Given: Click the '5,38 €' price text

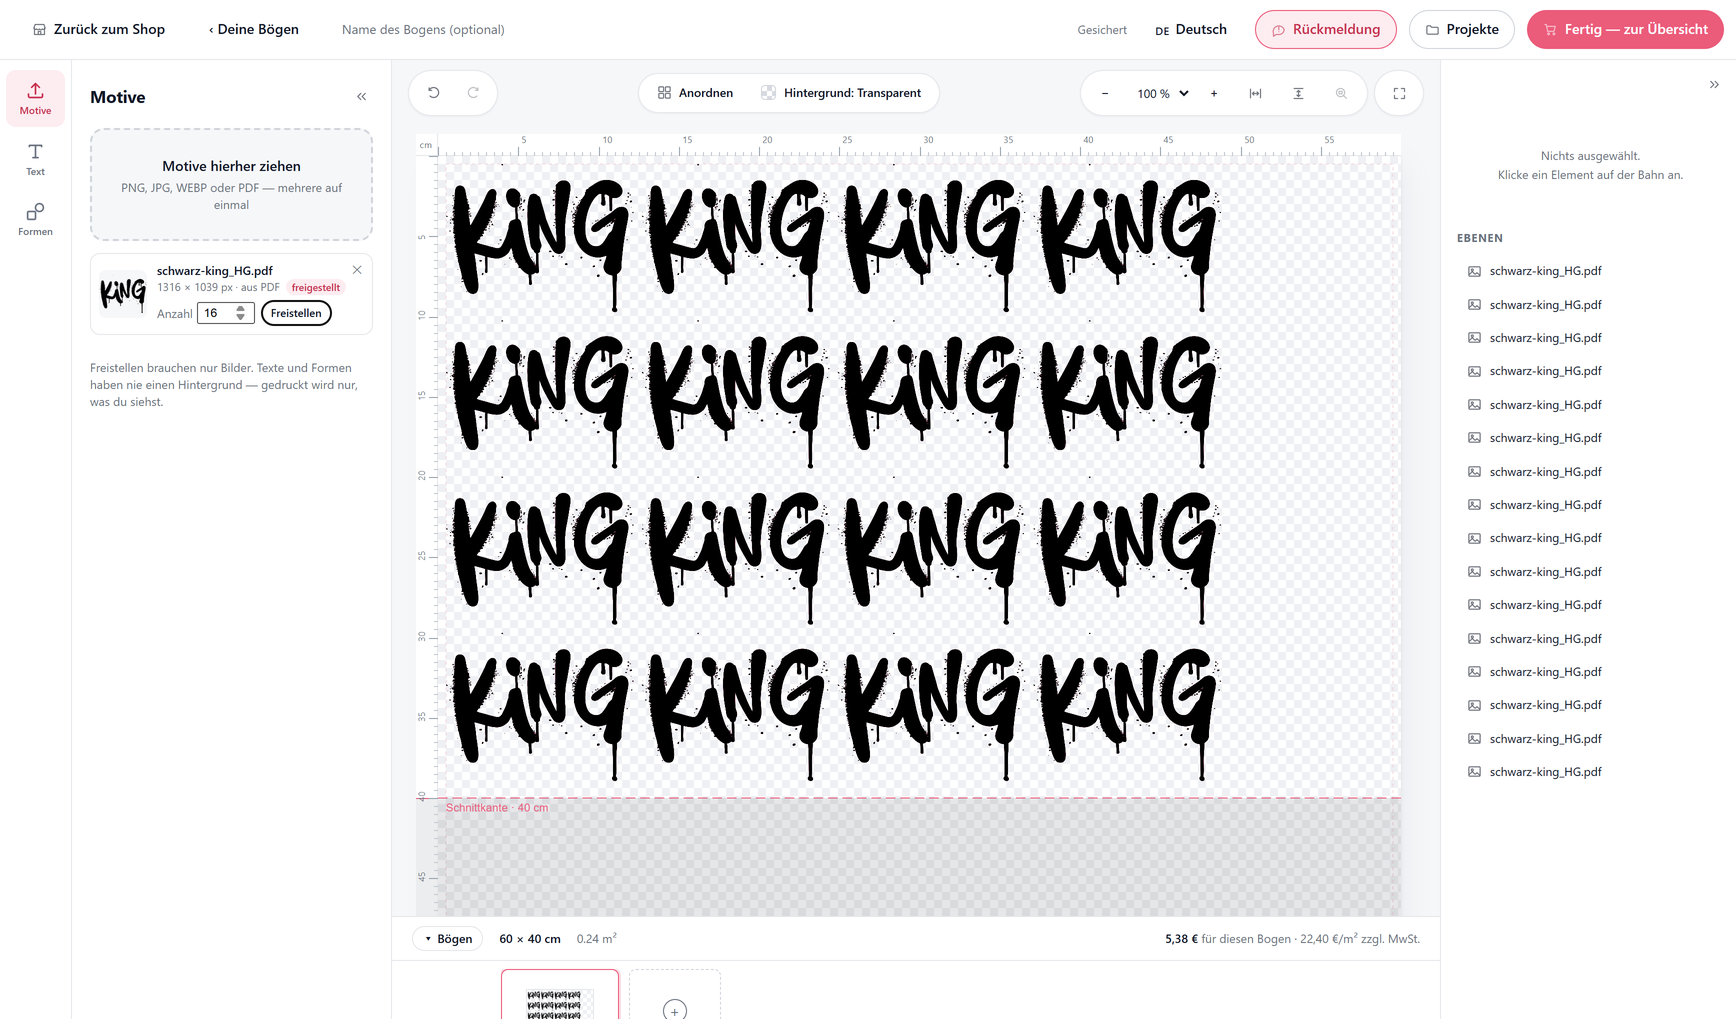Looking at the screenshot, I should pyautogui.click(x=1181, y=939).
